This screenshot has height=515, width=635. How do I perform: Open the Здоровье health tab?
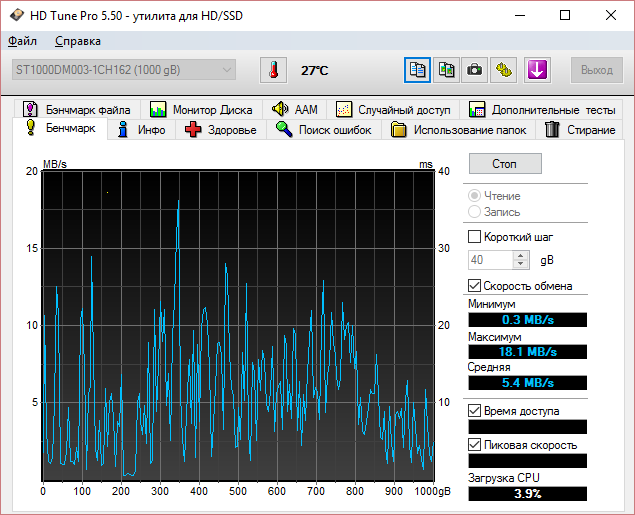pyautogui.click(x=220, y=130)
